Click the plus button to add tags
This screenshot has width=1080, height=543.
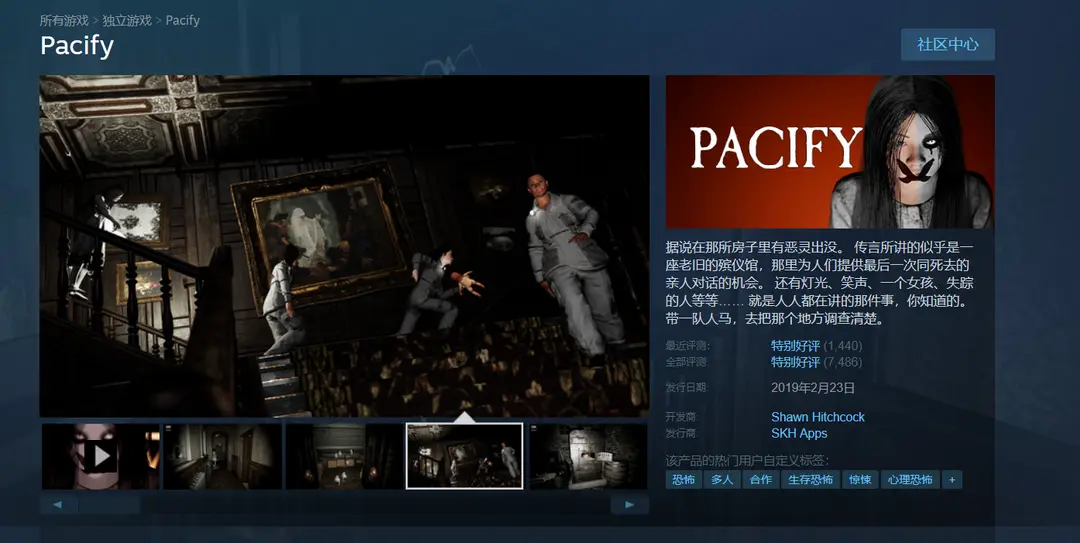click(952, 480)
